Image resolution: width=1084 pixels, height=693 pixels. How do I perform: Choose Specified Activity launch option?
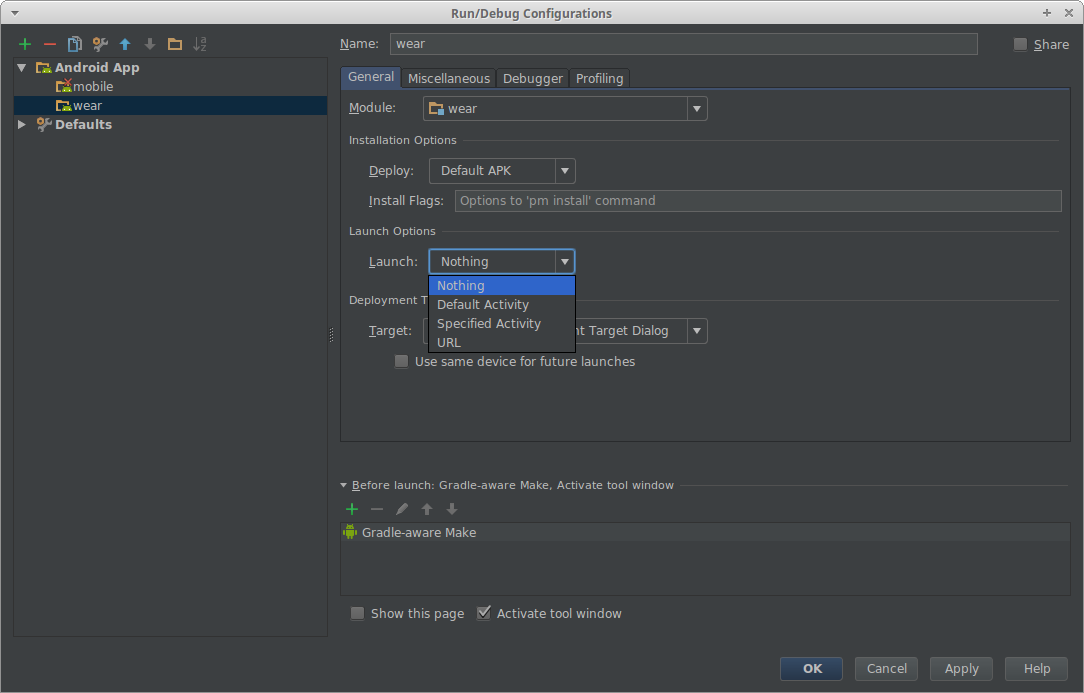point(502,324)
